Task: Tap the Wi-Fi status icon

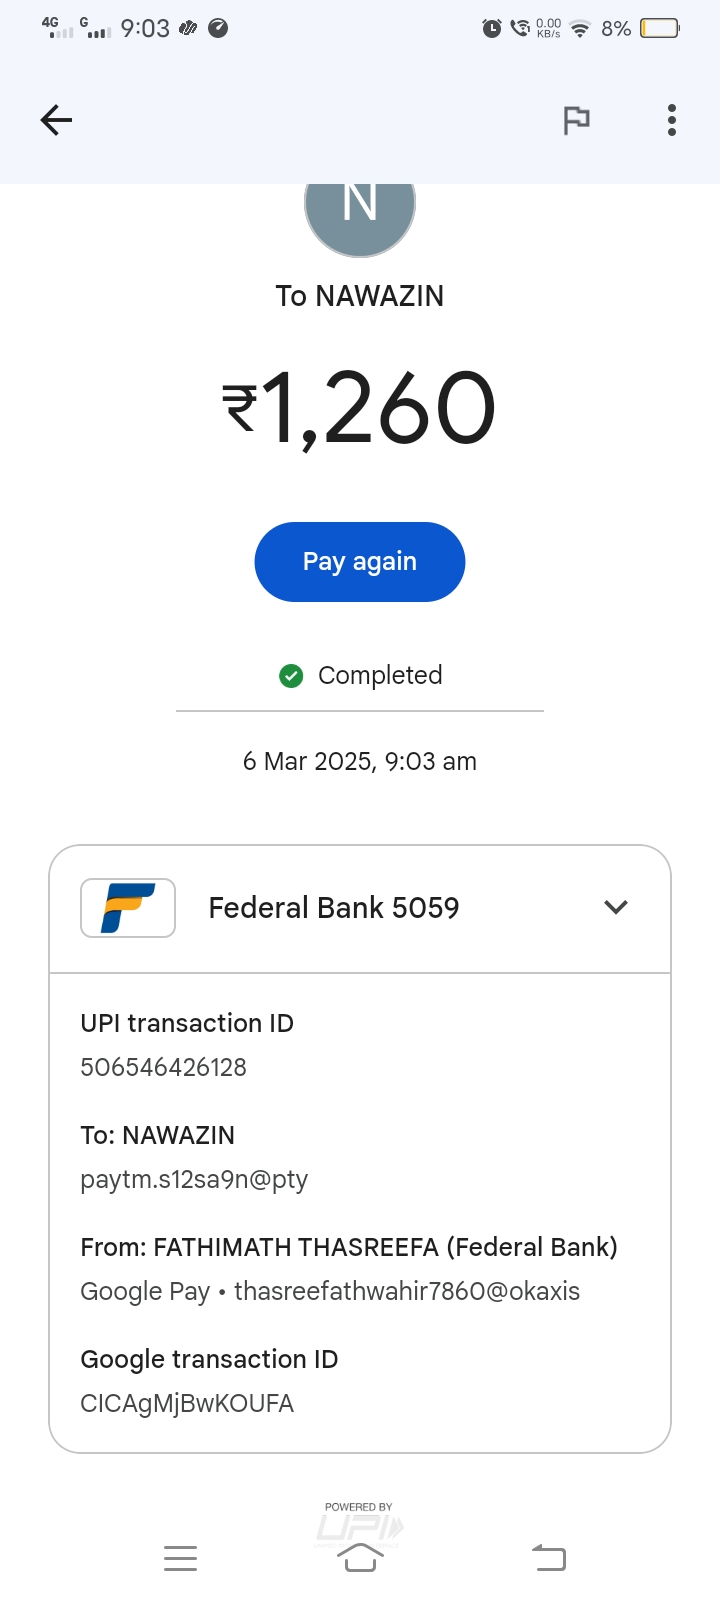Action: click(x=580, y=29)
